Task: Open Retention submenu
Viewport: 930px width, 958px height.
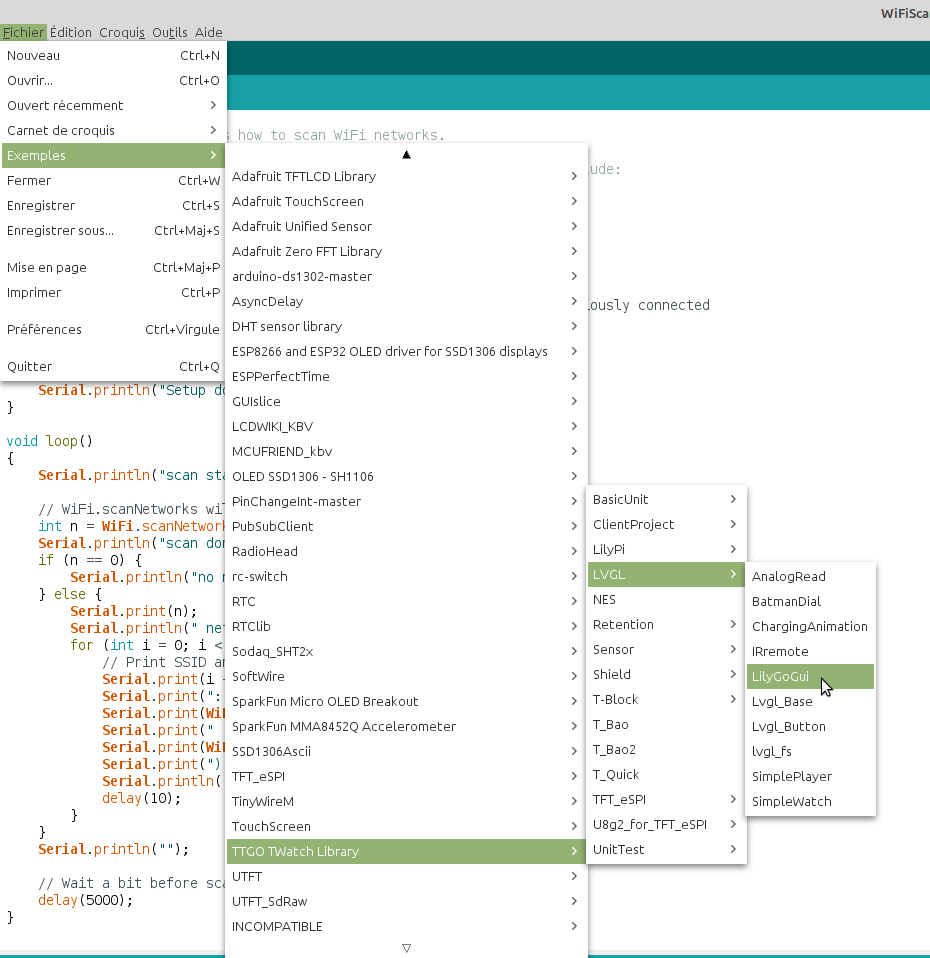Action: 666,626
